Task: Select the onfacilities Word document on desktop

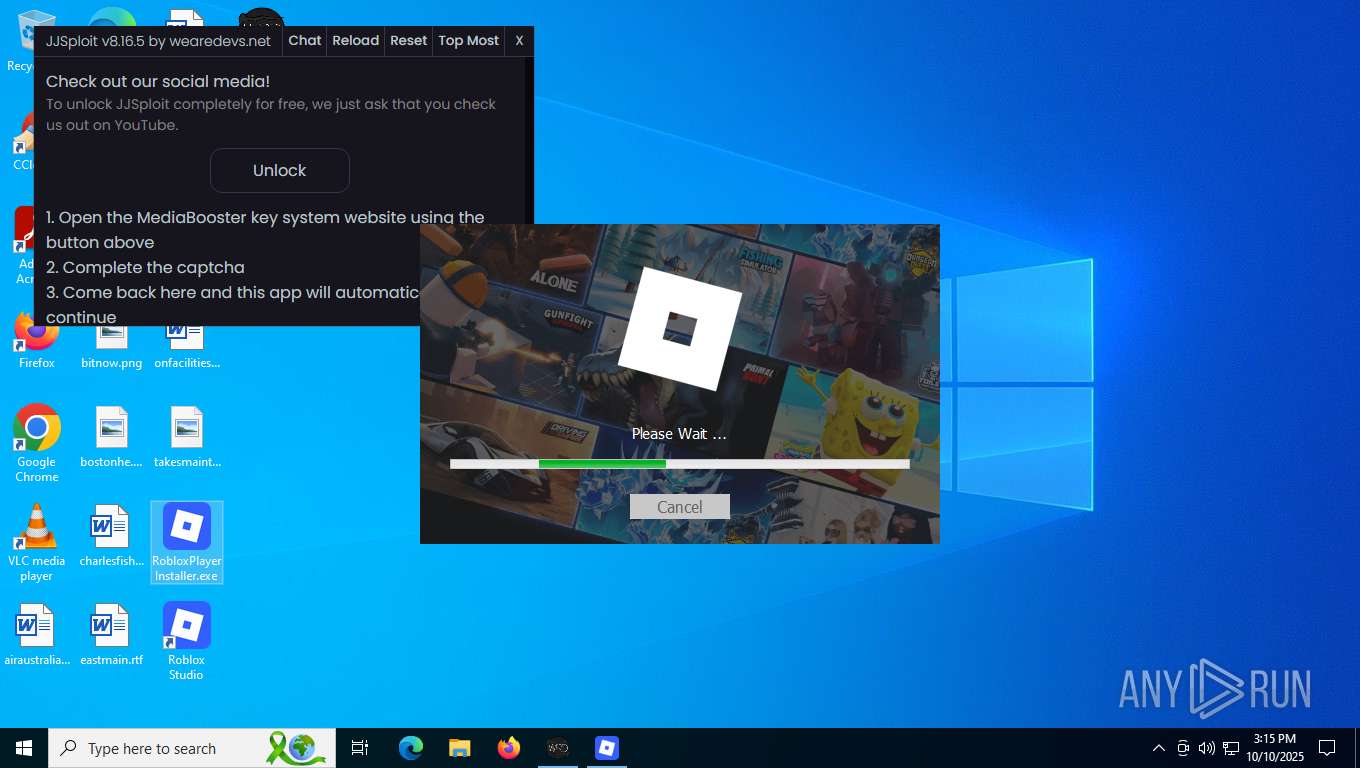Action: [x=187, y=344]
